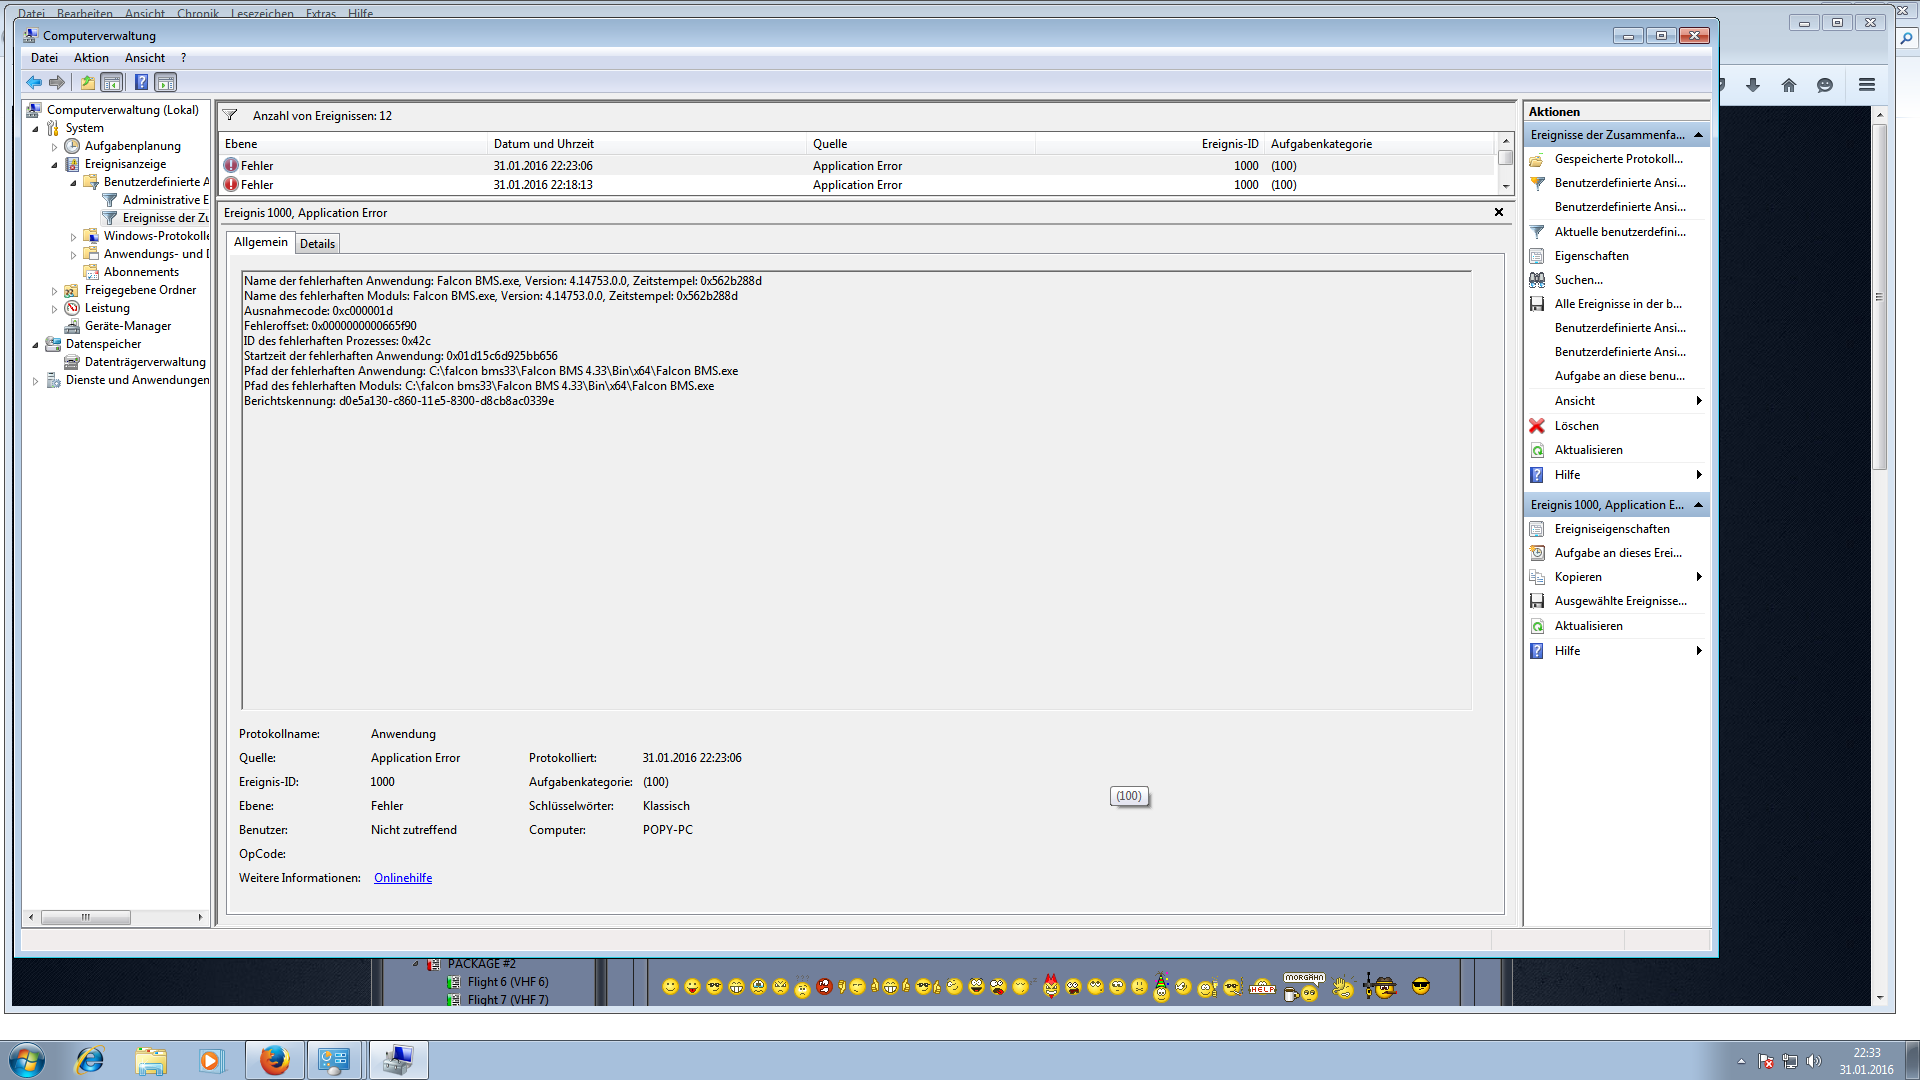
Task: Collapse the System tree node
Action: (36, 129)
